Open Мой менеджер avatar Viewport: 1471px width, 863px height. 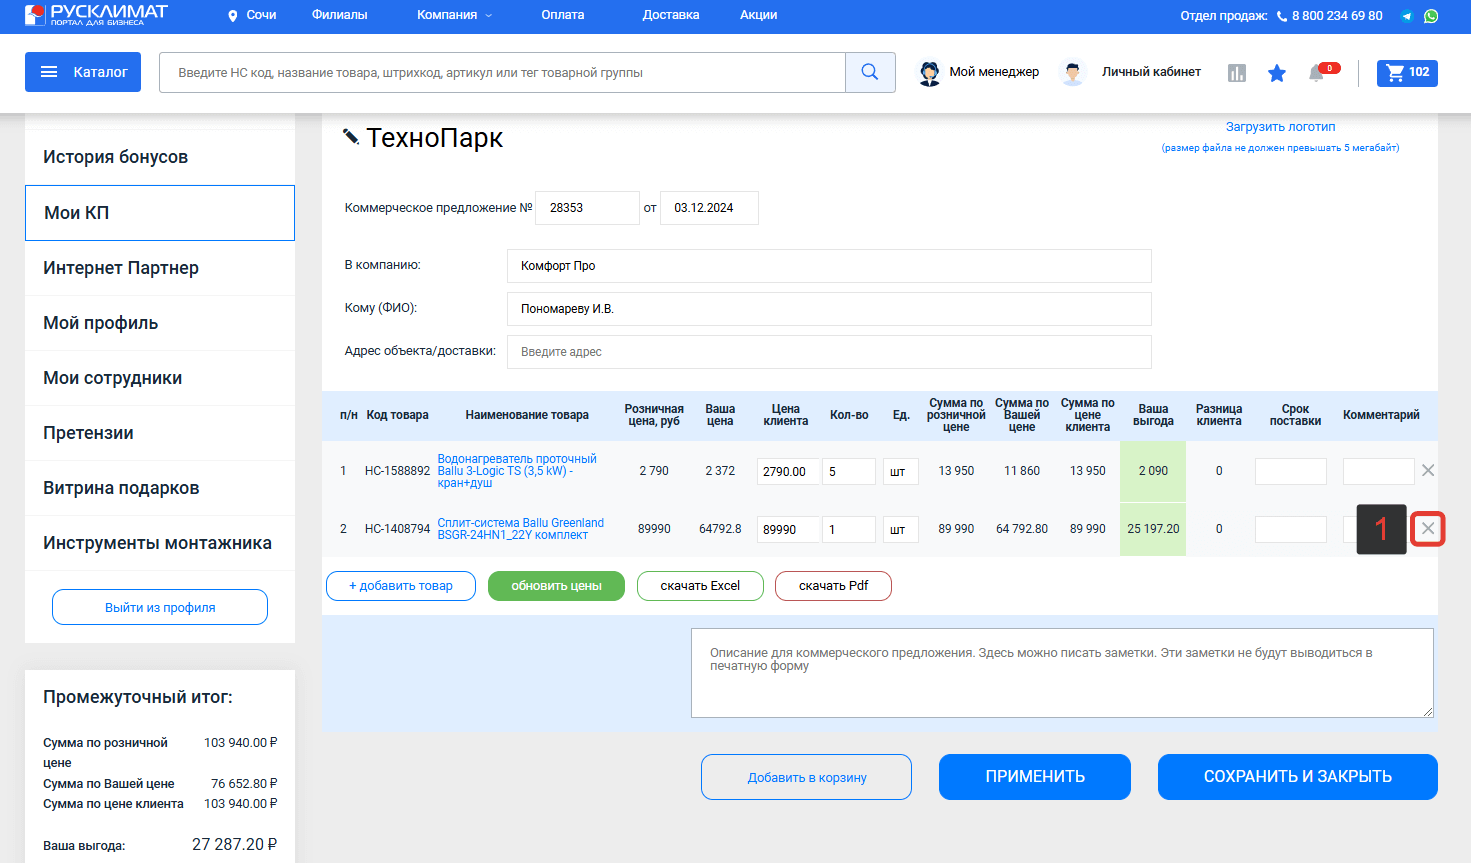pyautogui.click(x=930, y=73)
